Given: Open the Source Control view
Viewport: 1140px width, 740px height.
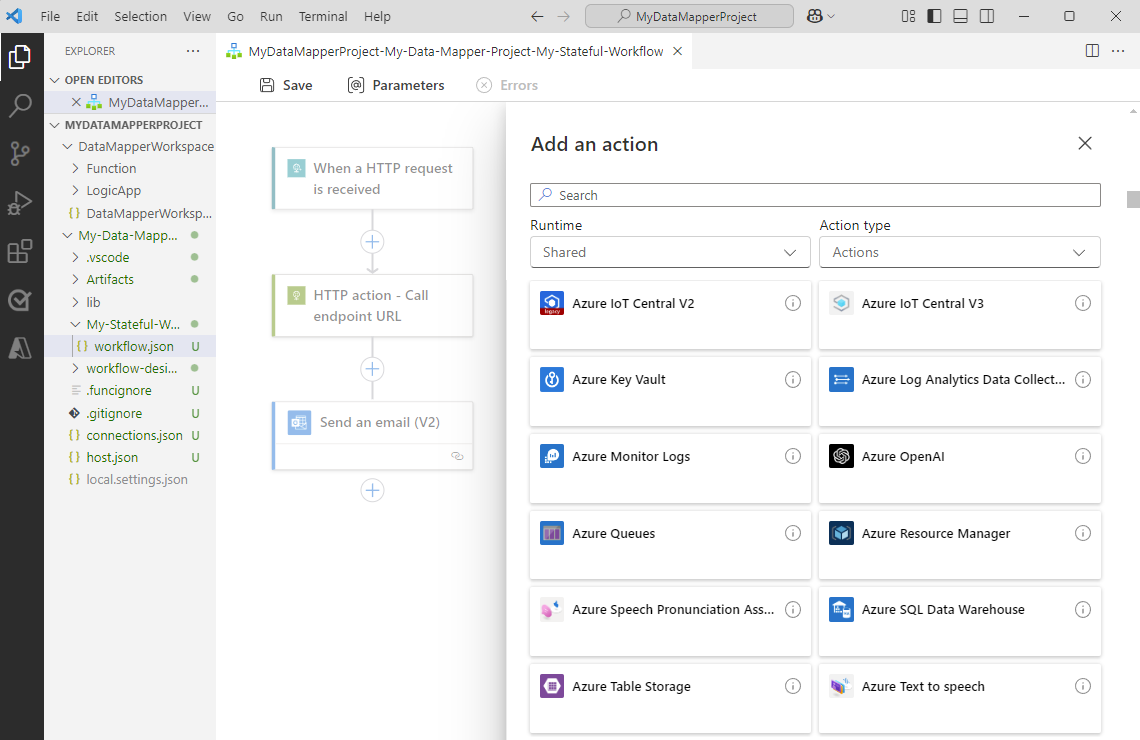Looking at the screenshot, I should (x=21, y=153).
